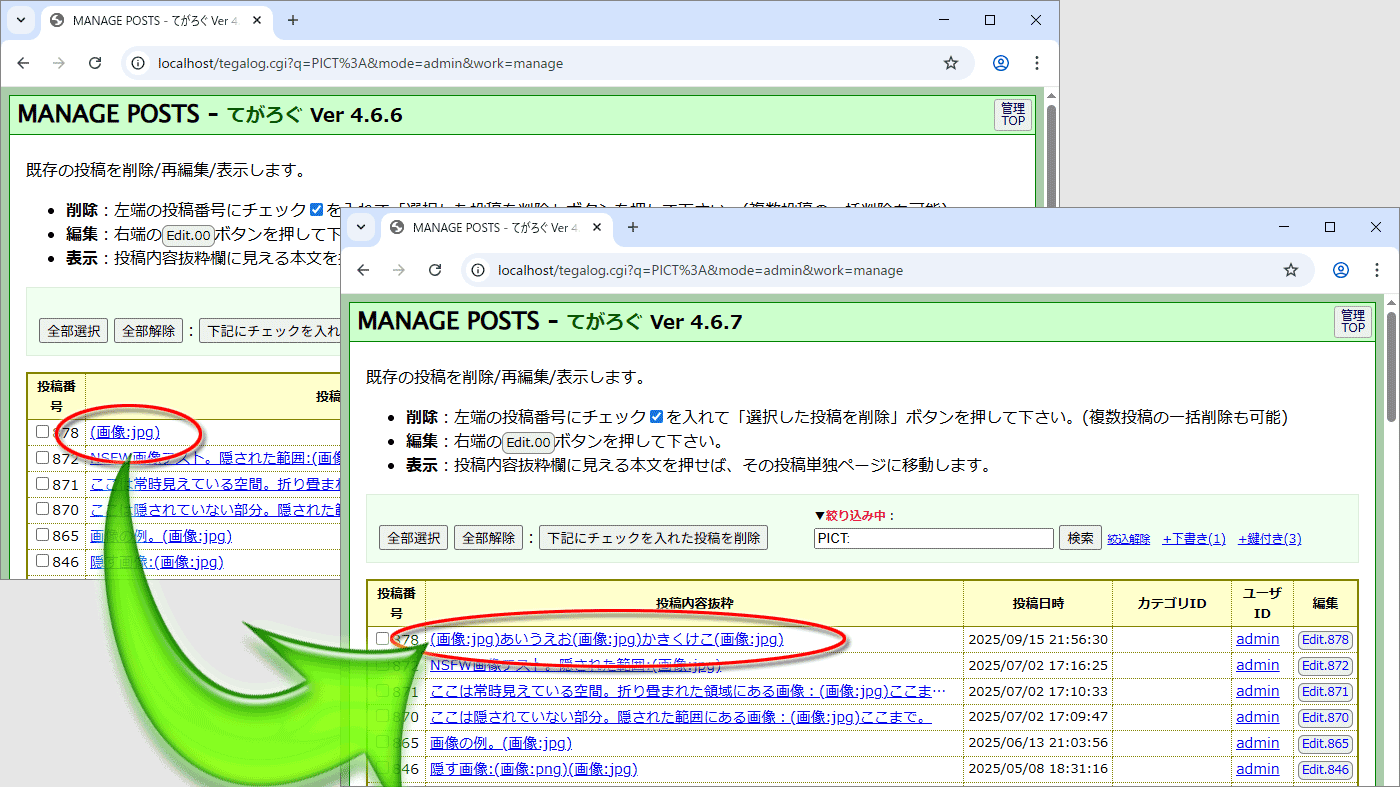This screenshot has height=787, width=1400.
Task: Open the profile icon in the Ver 4.6.7 window
Action: pos(1341,270)
